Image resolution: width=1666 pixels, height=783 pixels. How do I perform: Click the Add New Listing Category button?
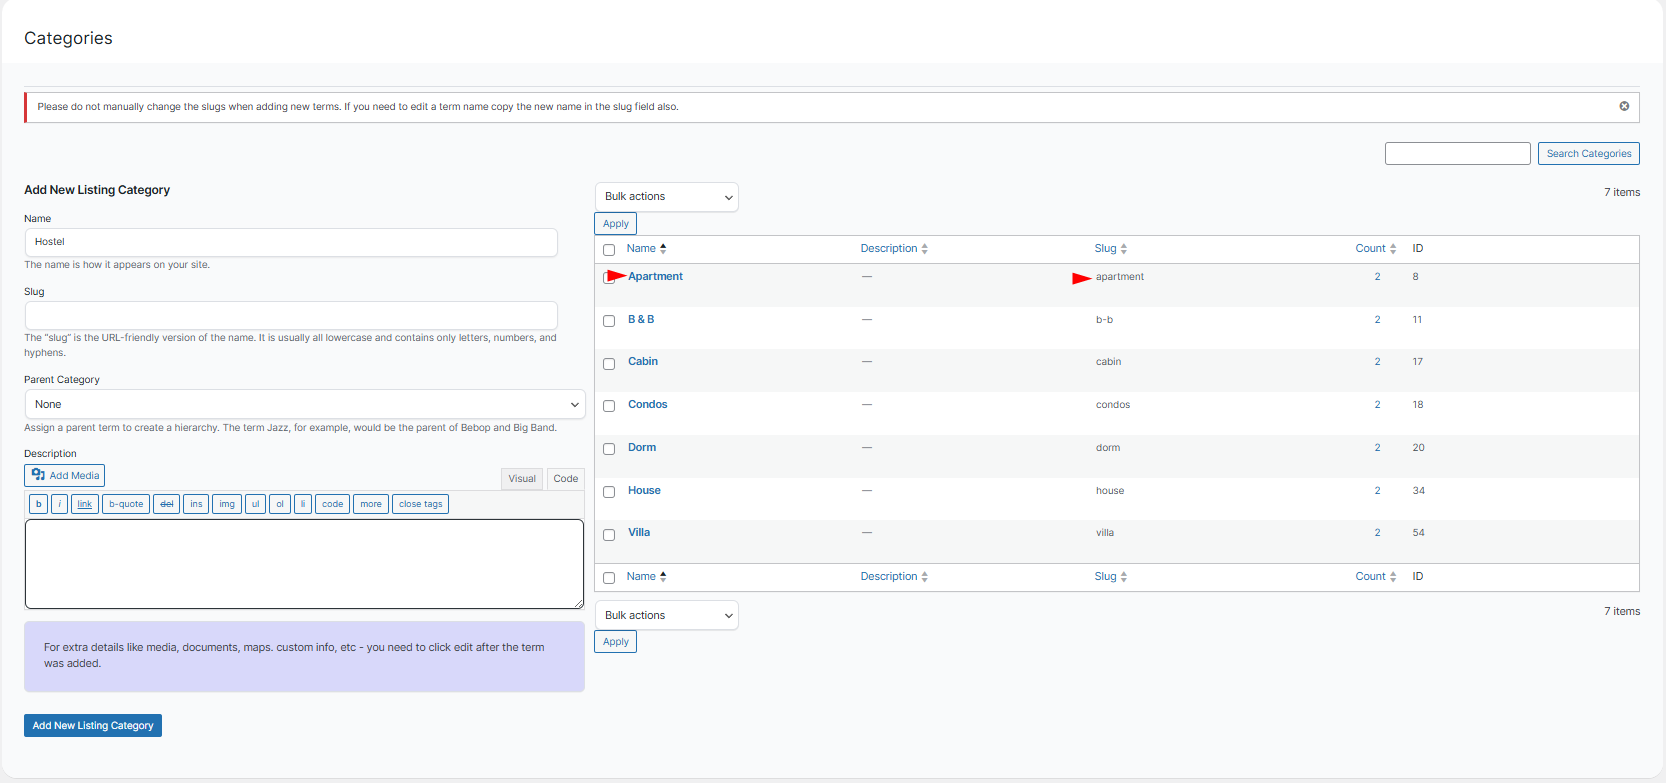click(x=93, y=726)
